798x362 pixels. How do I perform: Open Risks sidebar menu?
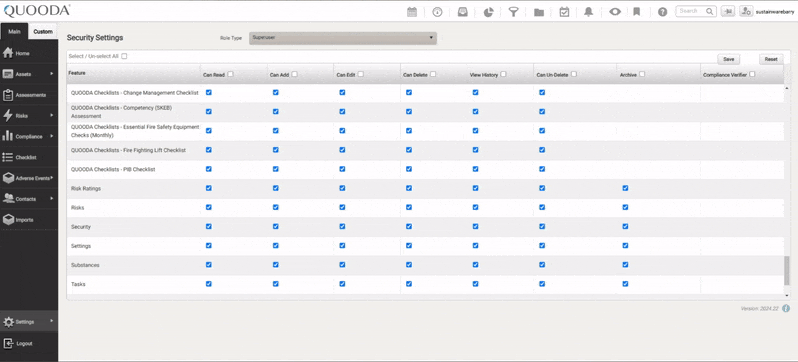pos(29,116)
